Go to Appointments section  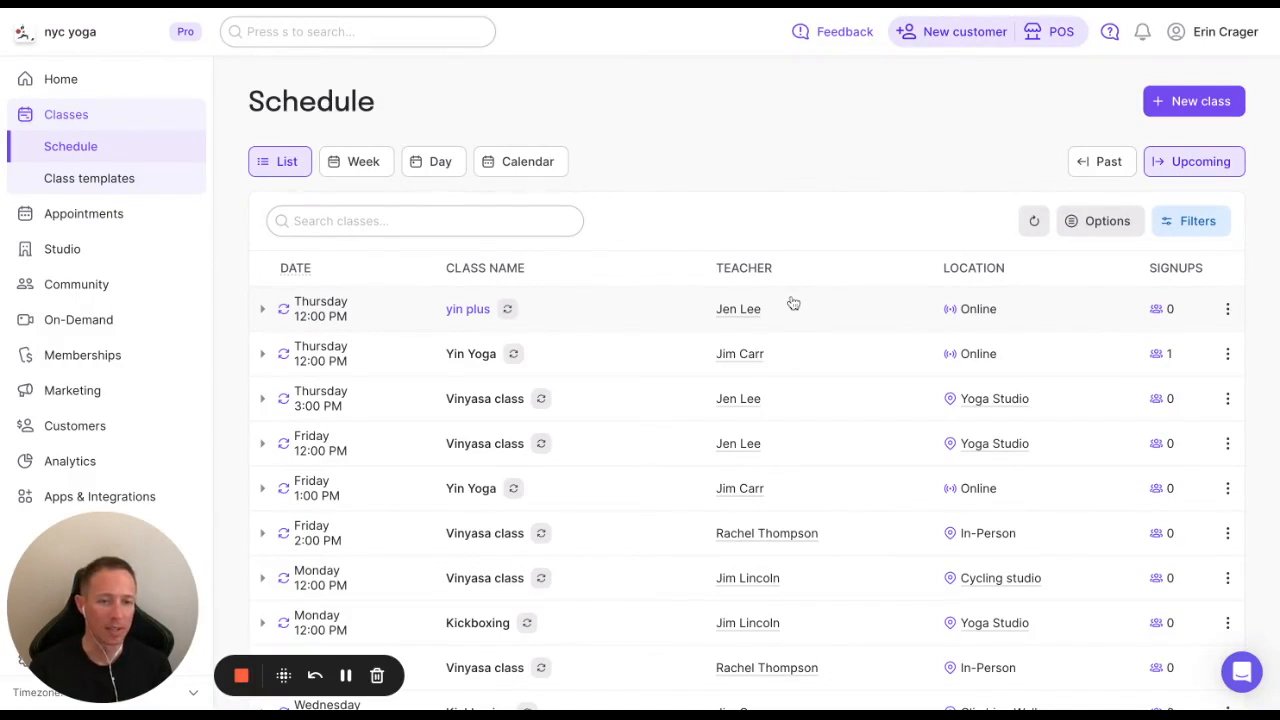84,213
